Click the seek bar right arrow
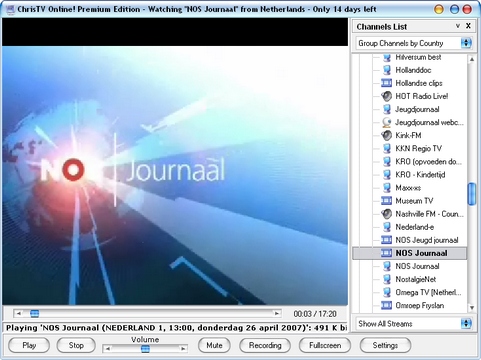Viewport: 481px width, 360px height. (x=276, y=313)
